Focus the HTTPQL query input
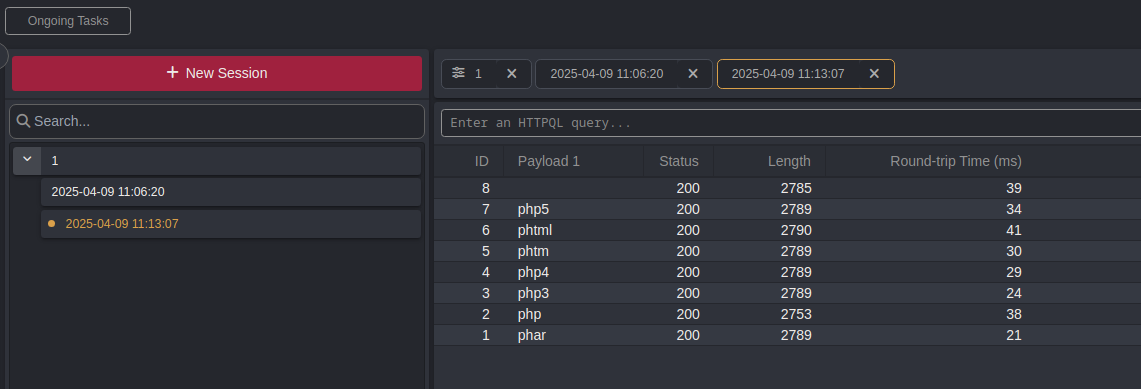Image resolution: width=1141 pixels, height=389 pixels. click(791, 123)
